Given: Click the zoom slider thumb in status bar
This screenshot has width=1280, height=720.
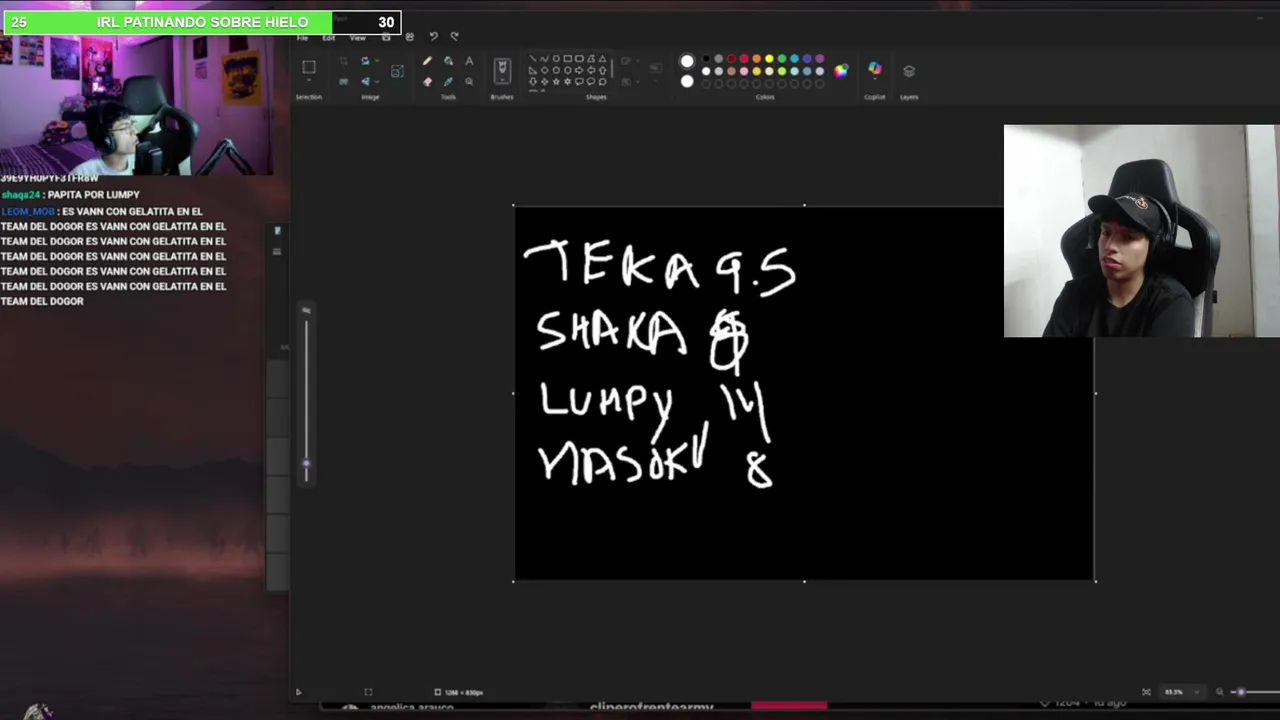Looking at the screenshot, I should [x=1241, y=692].
